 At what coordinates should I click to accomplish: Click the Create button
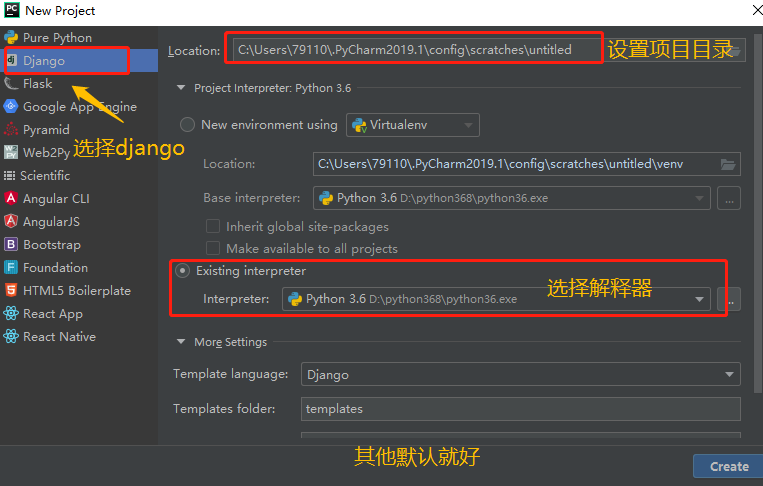tap(728, 466)
